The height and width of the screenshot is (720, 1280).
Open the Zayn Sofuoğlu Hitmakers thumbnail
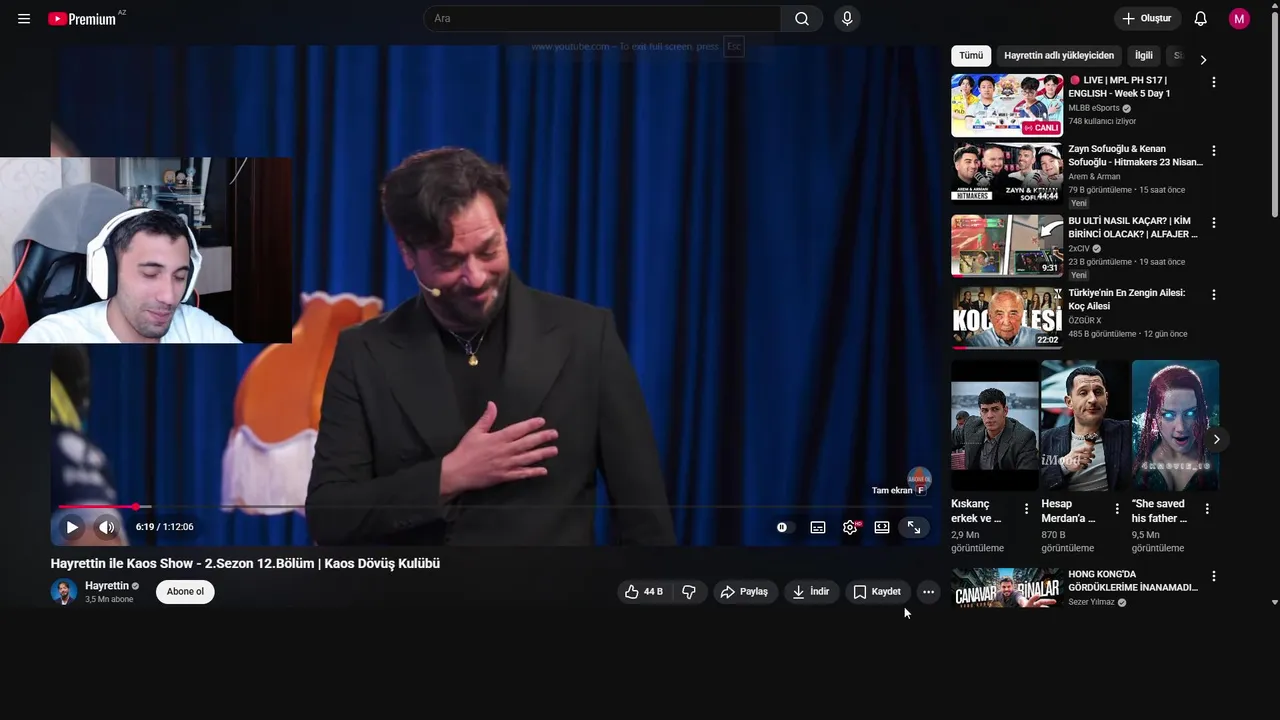1007,175
